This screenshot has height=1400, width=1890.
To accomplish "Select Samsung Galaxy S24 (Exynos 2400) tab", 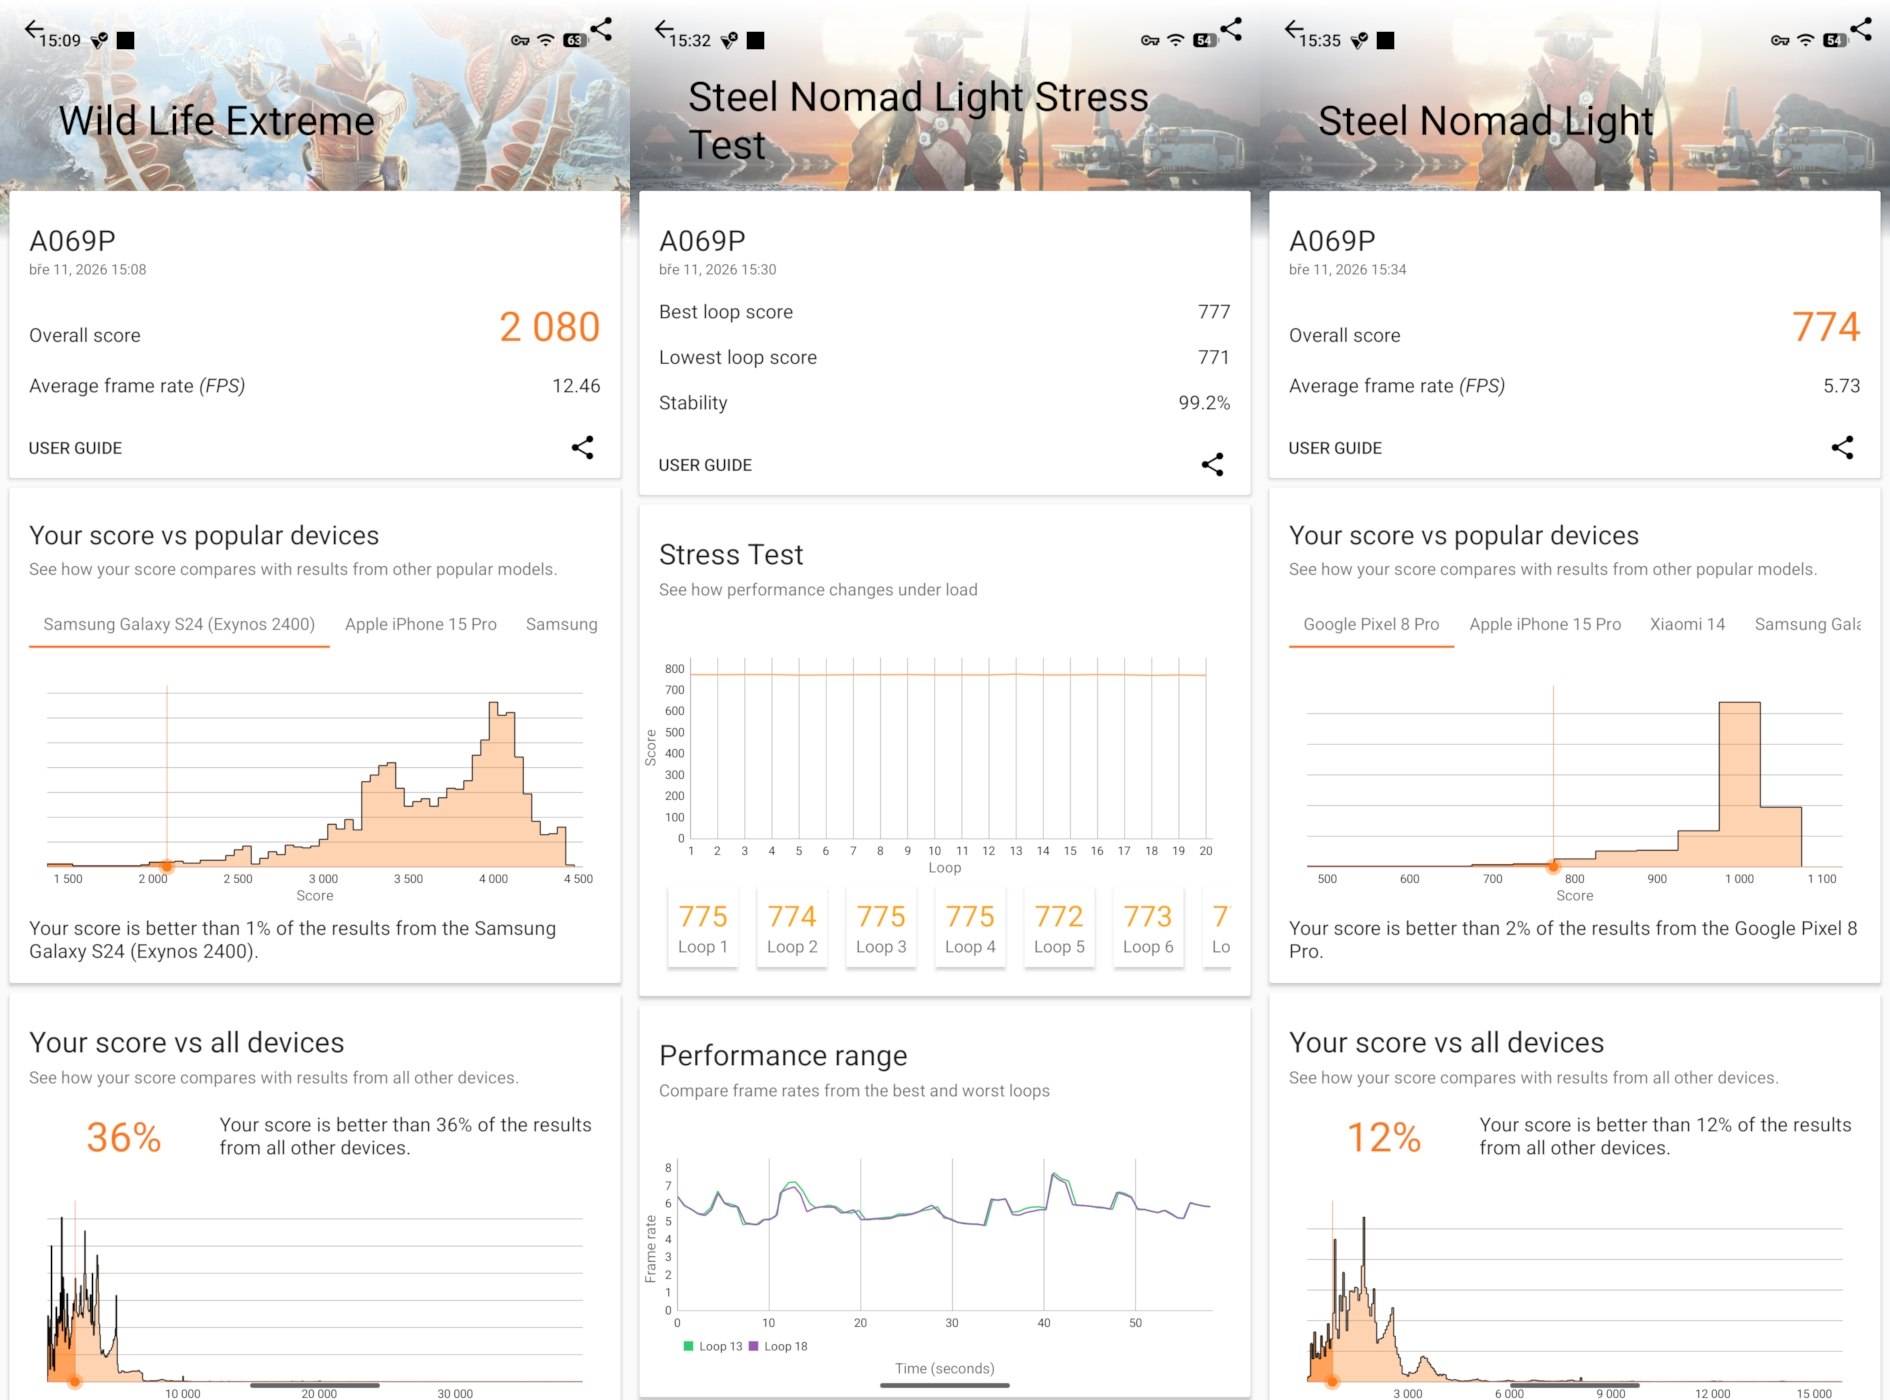I will [179, 624].
